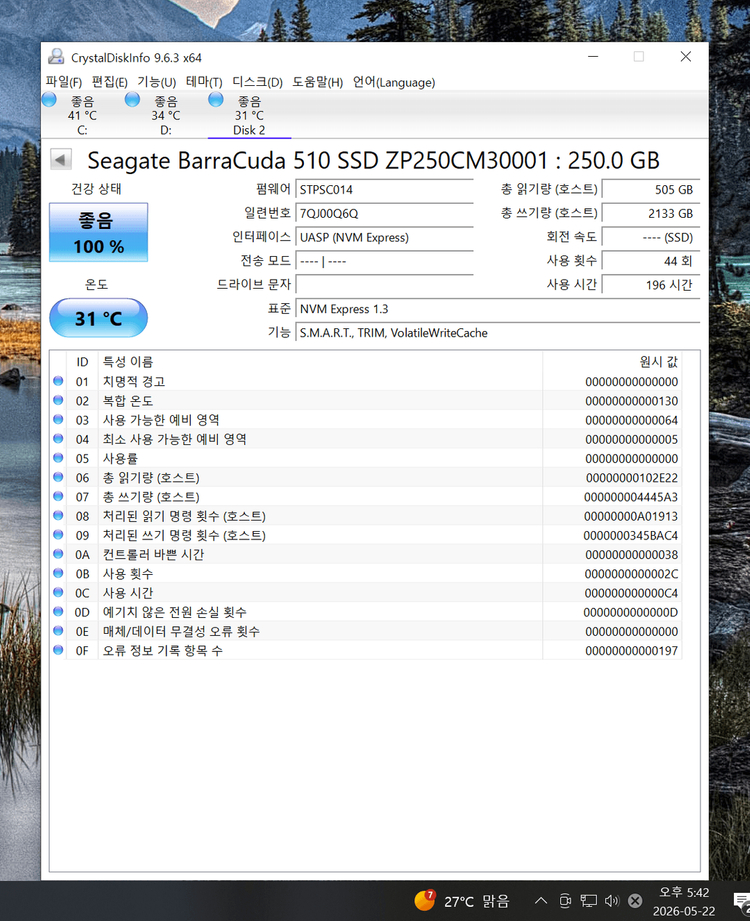Screen dimensions: 750x921
Task: Open the 파일(F) menu
Action: 63,82
